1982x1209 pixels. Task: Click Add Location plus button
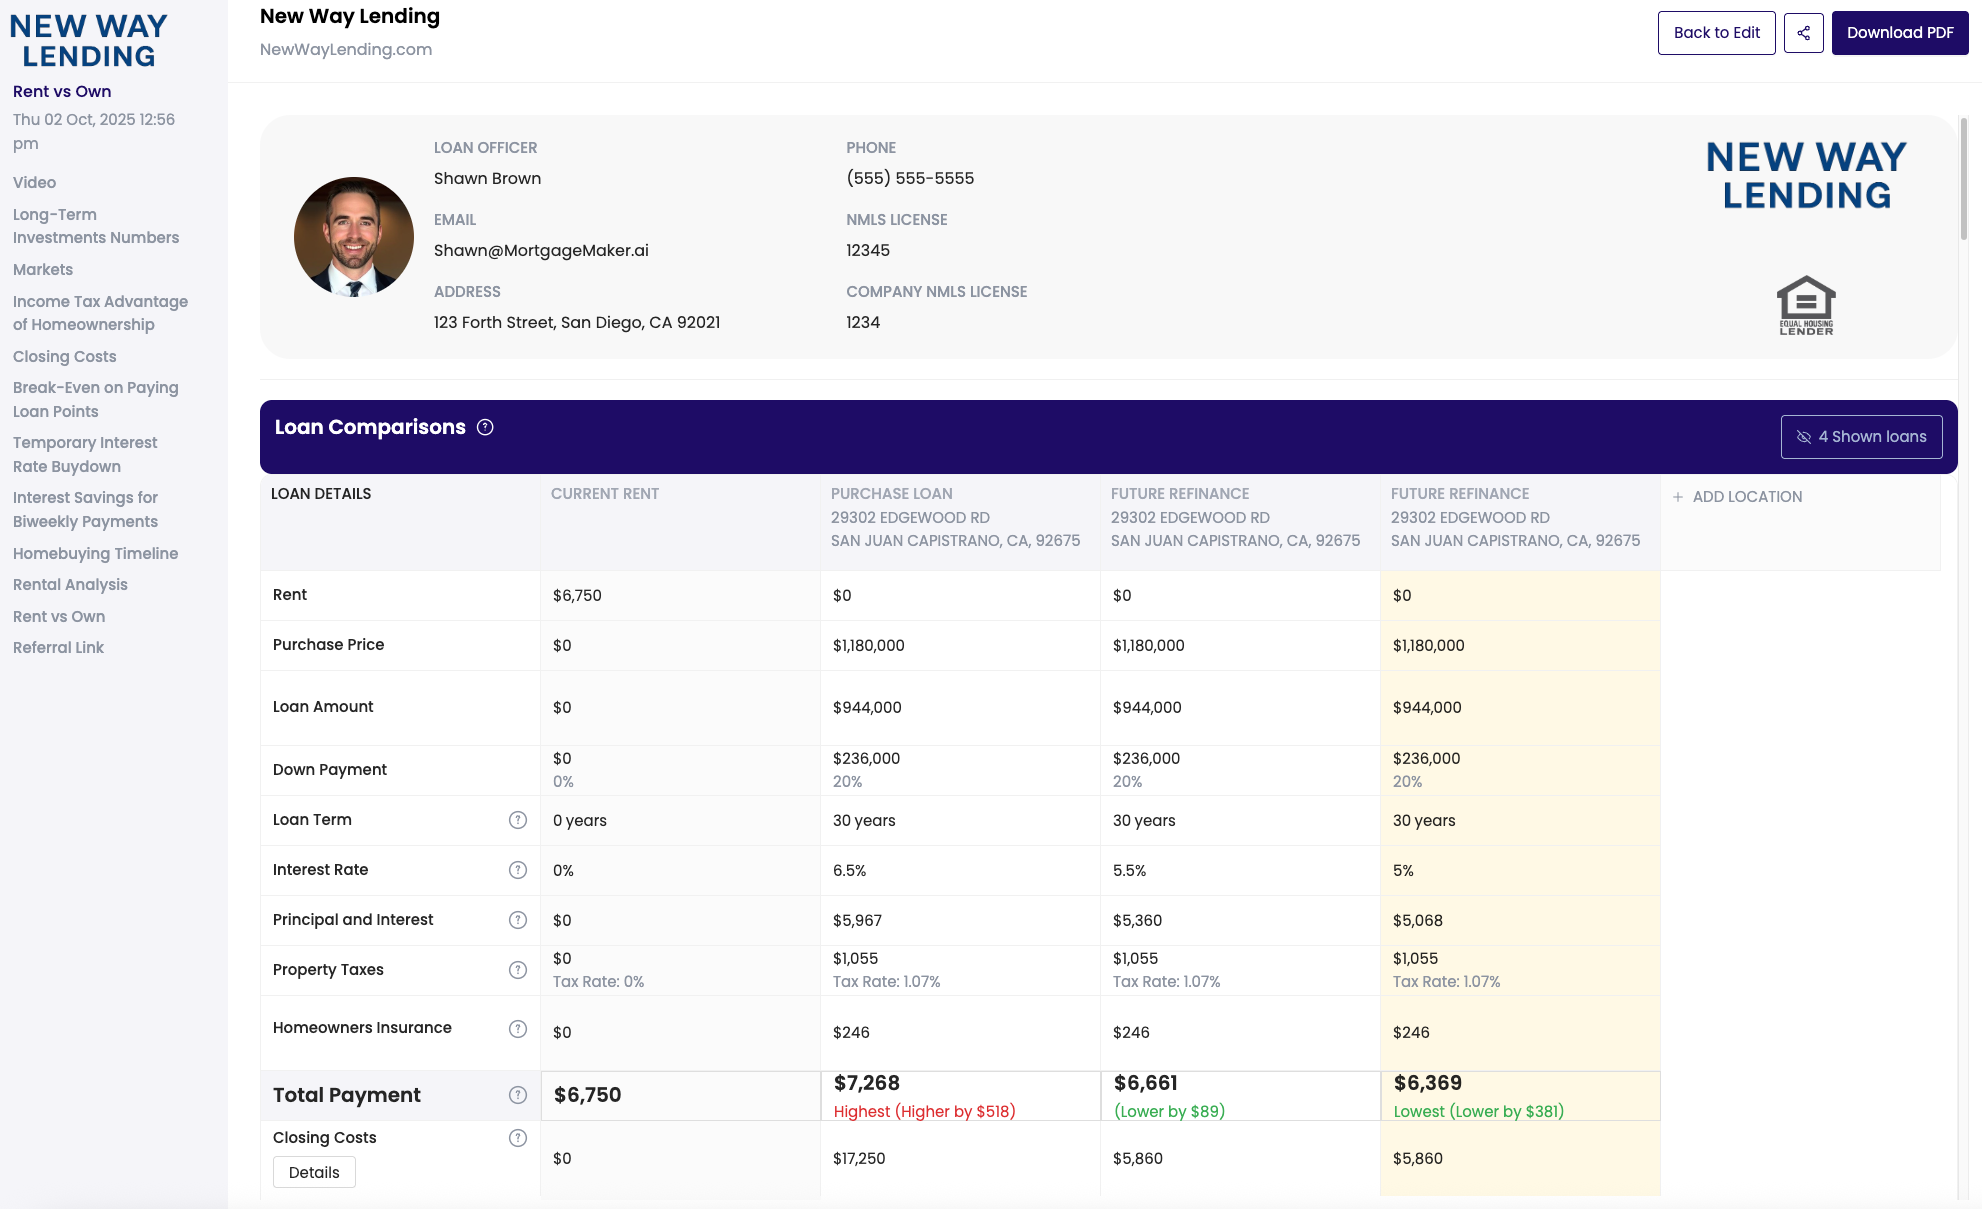pyautogui.click(x=1678, y=497)
